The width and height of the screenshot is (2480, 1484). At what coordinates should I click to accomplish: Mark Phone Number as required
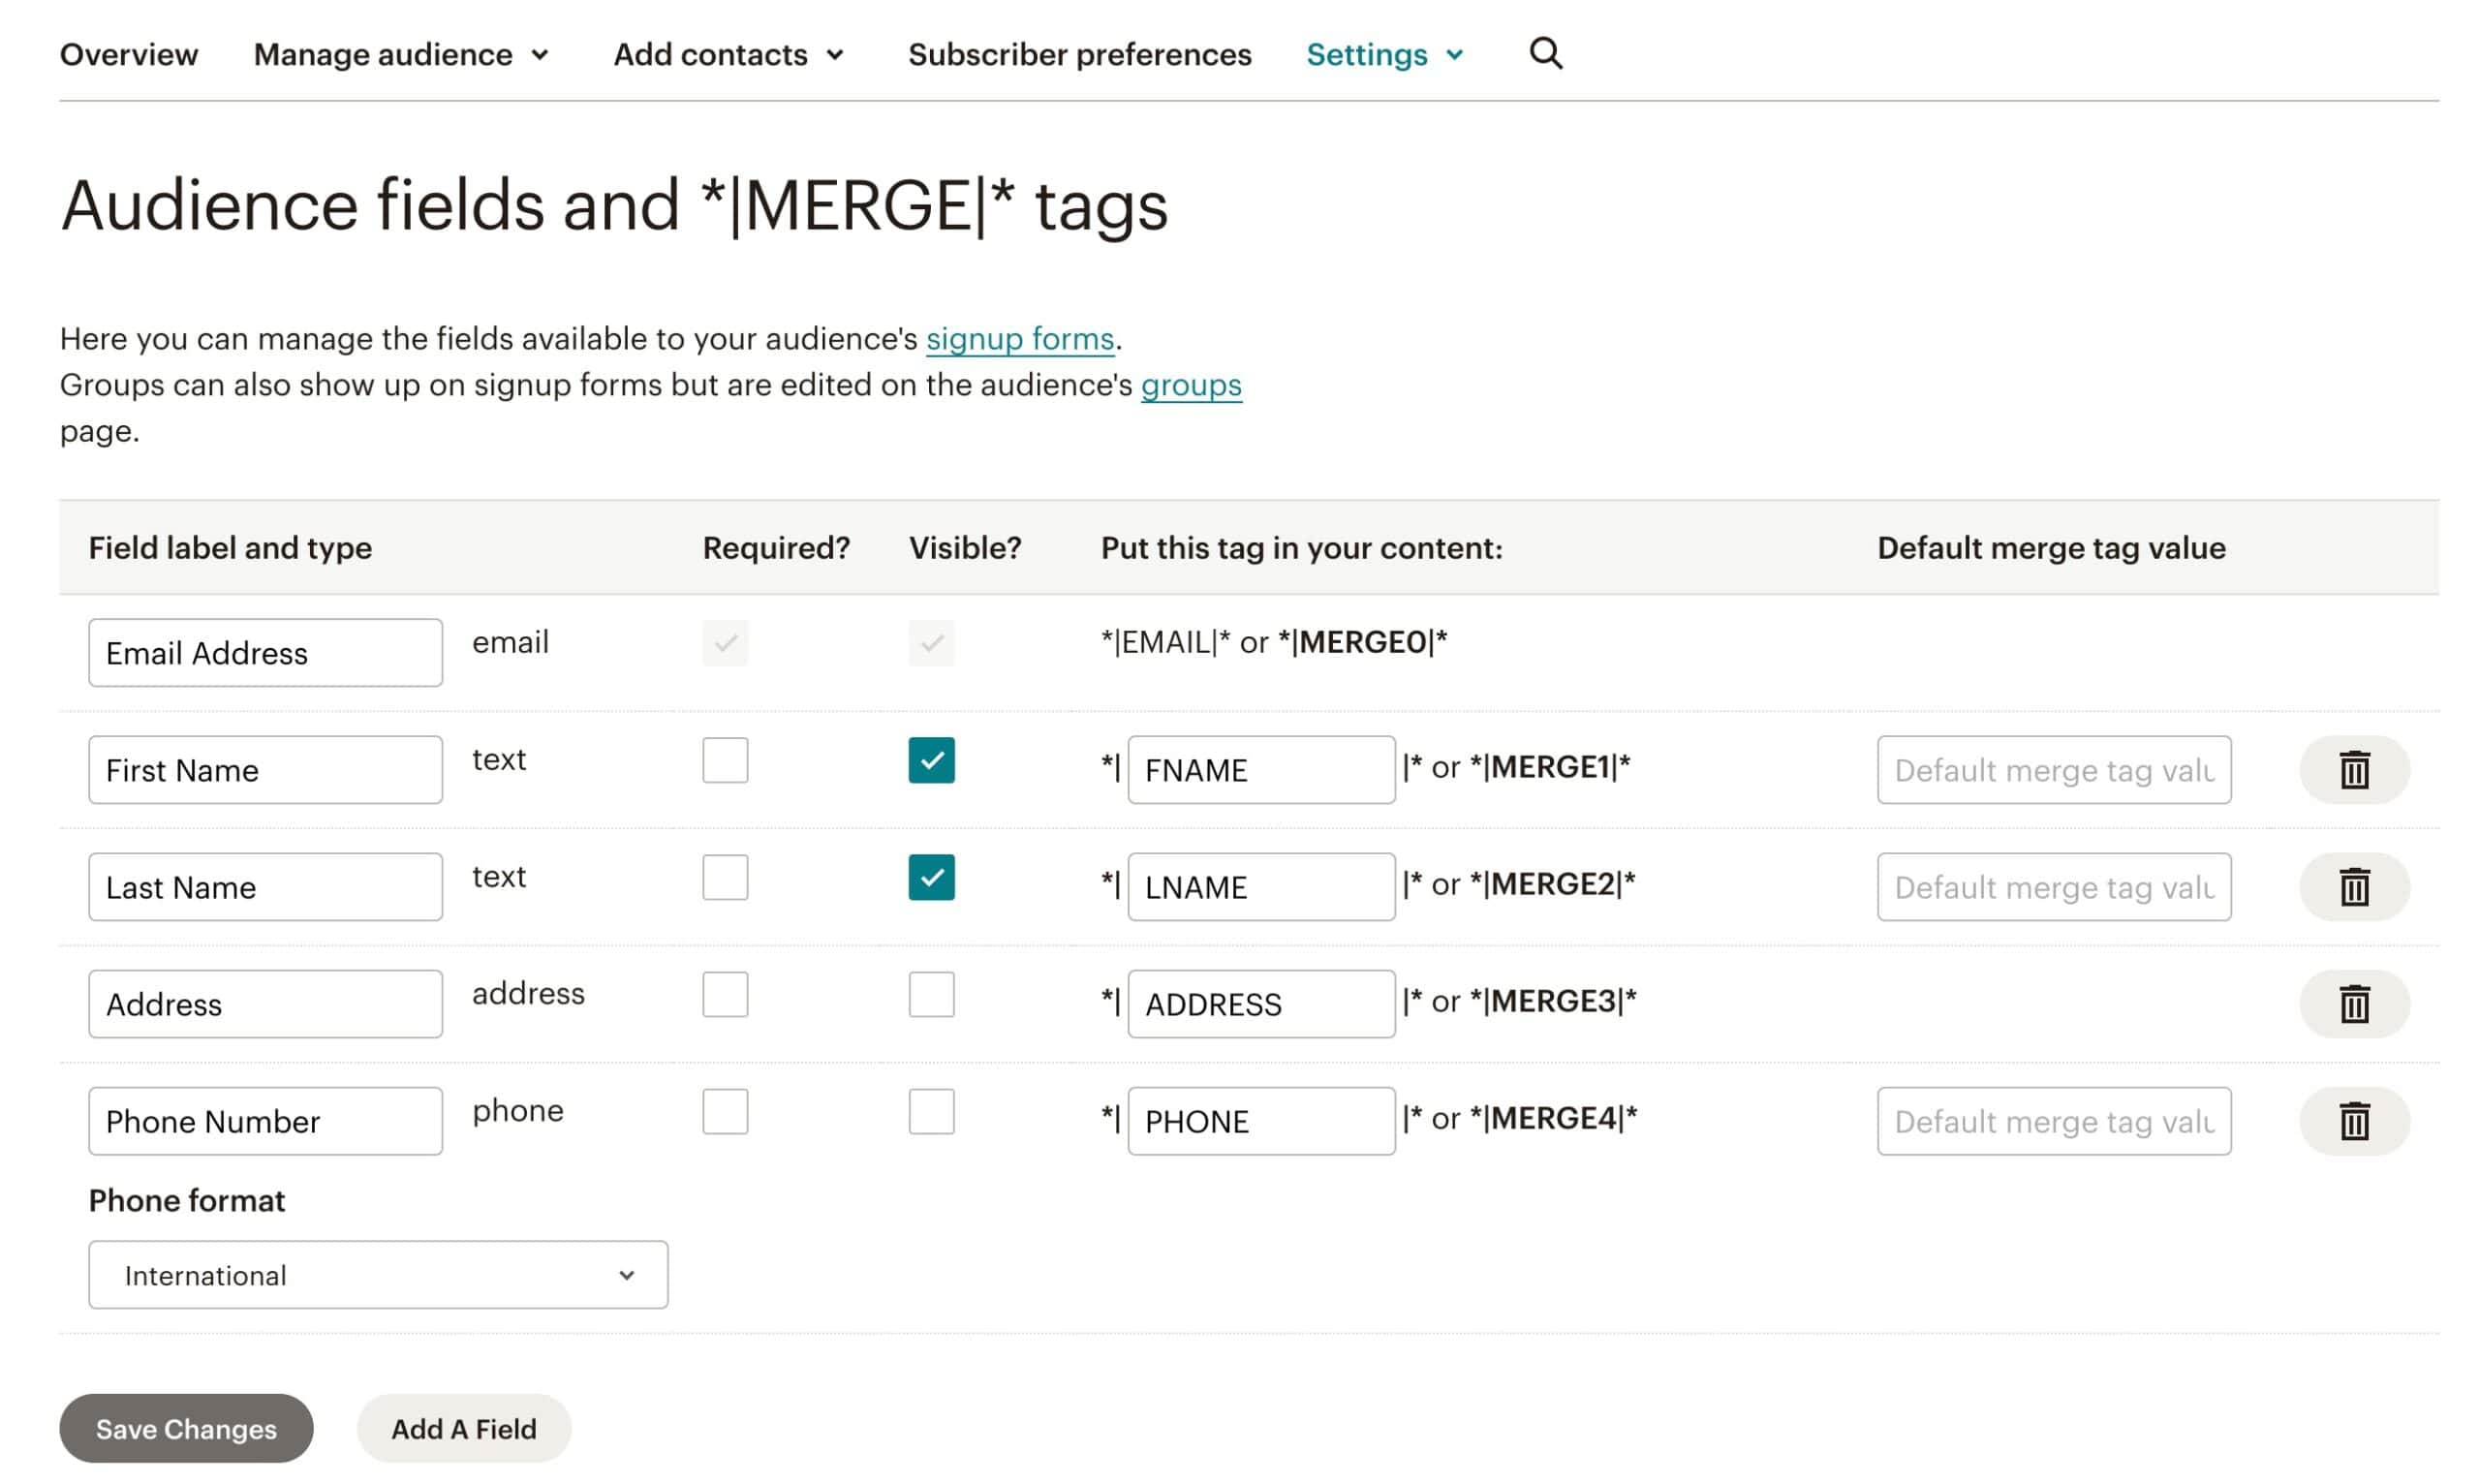click(725, 1111)
